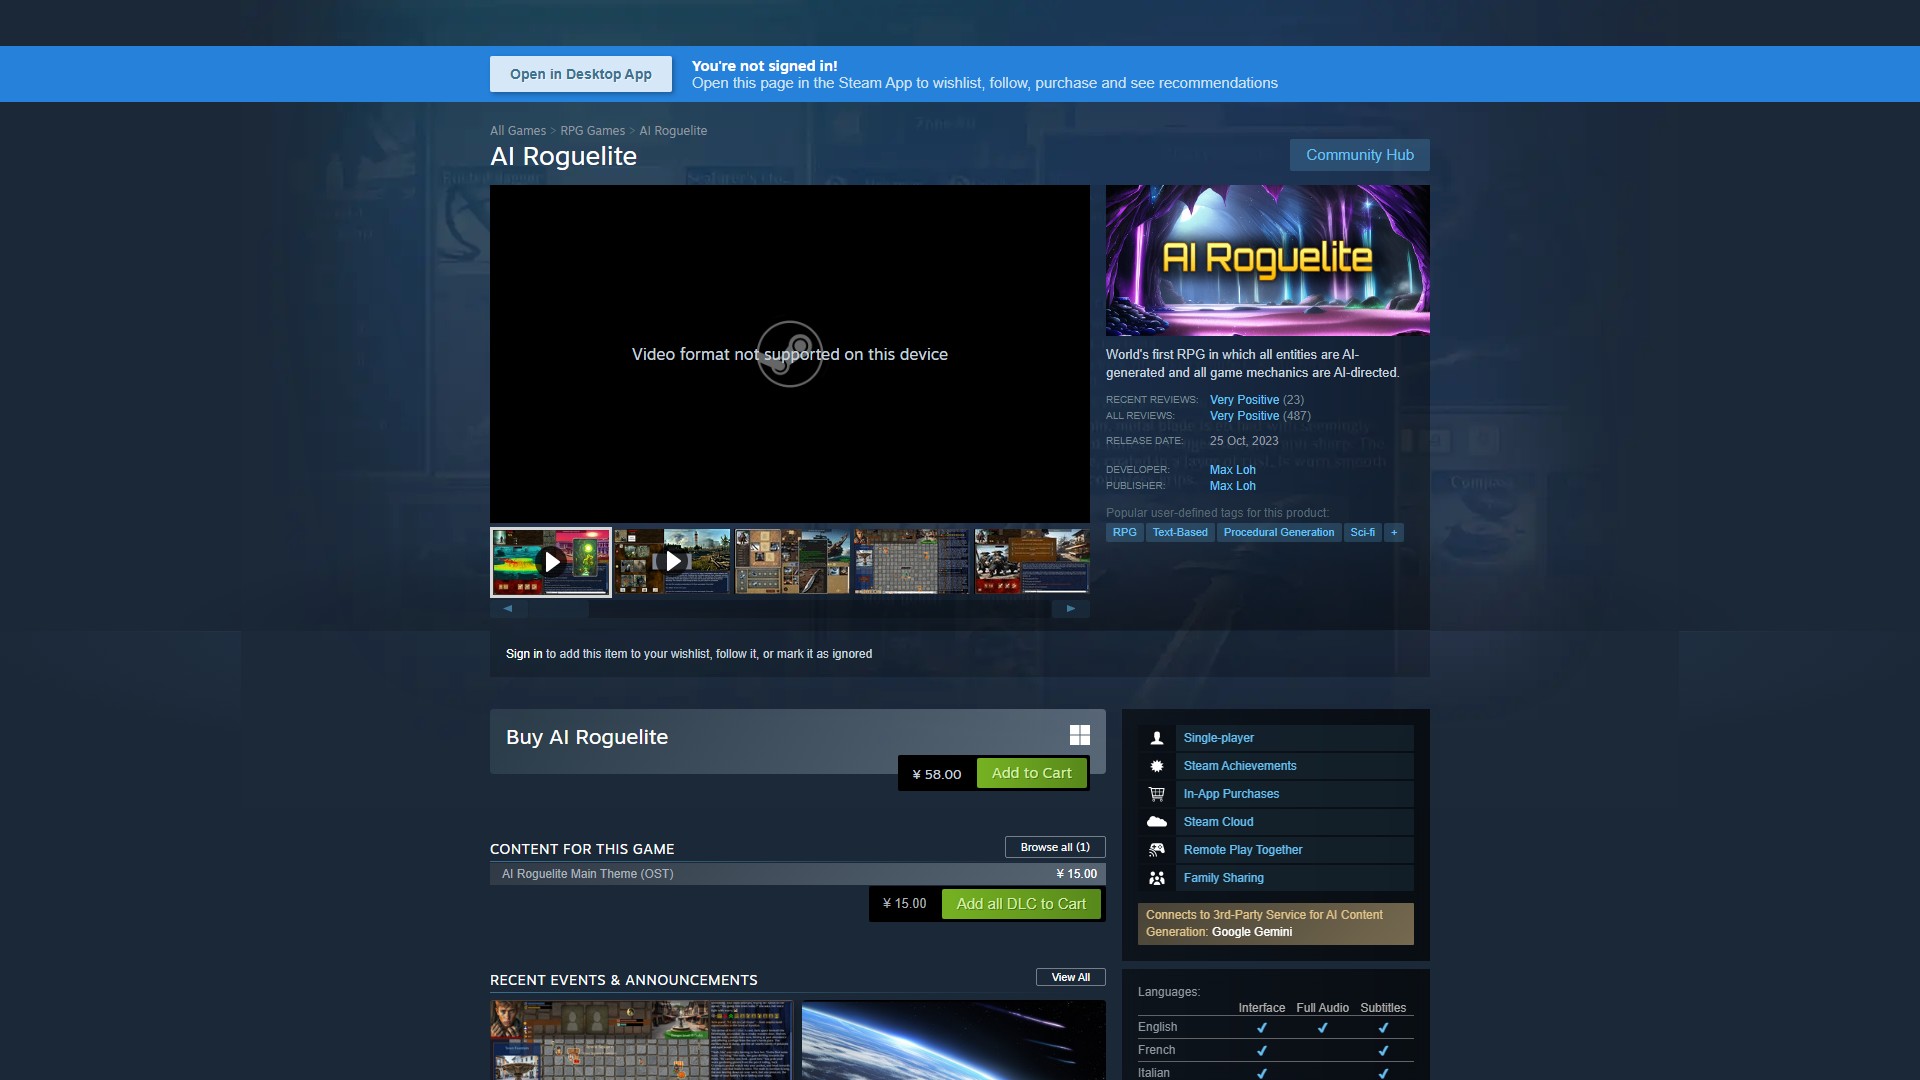Open AI Roguelite Main Theme OST row
Screen dimensions: 1920x1080
tap(798, 874)
